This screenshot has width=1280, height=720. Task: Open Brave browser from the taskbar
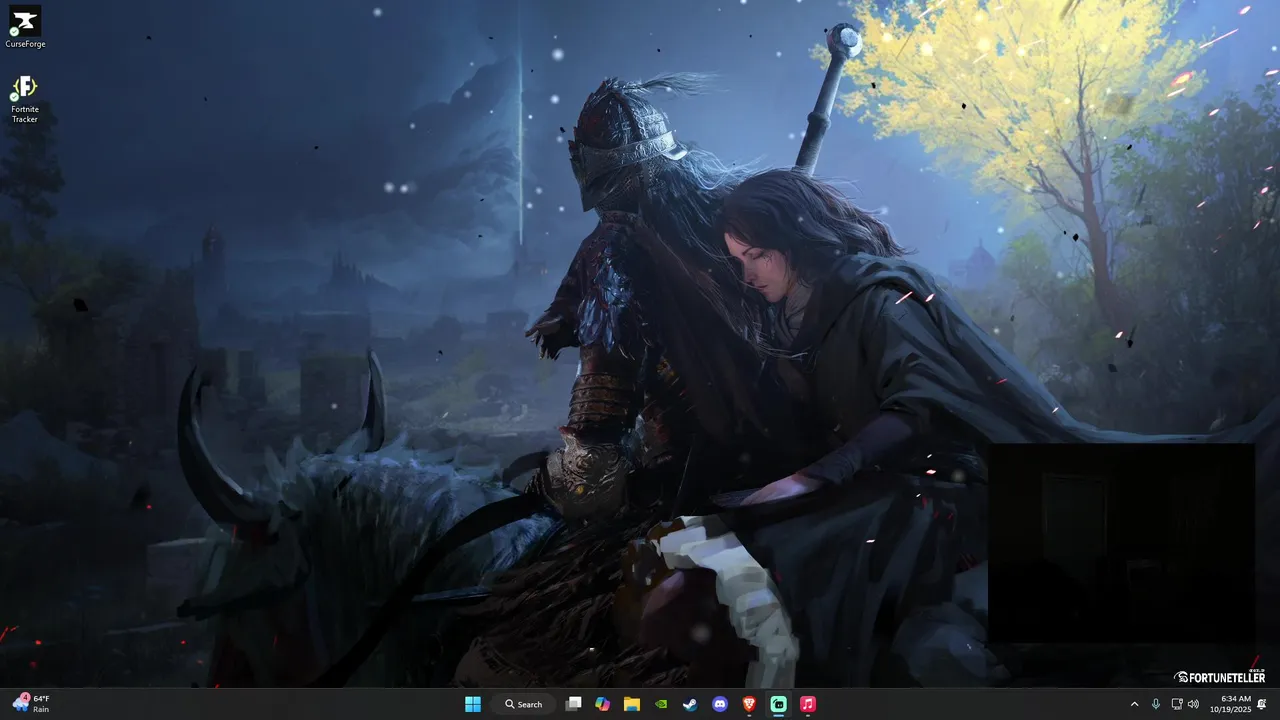[749, 704]
